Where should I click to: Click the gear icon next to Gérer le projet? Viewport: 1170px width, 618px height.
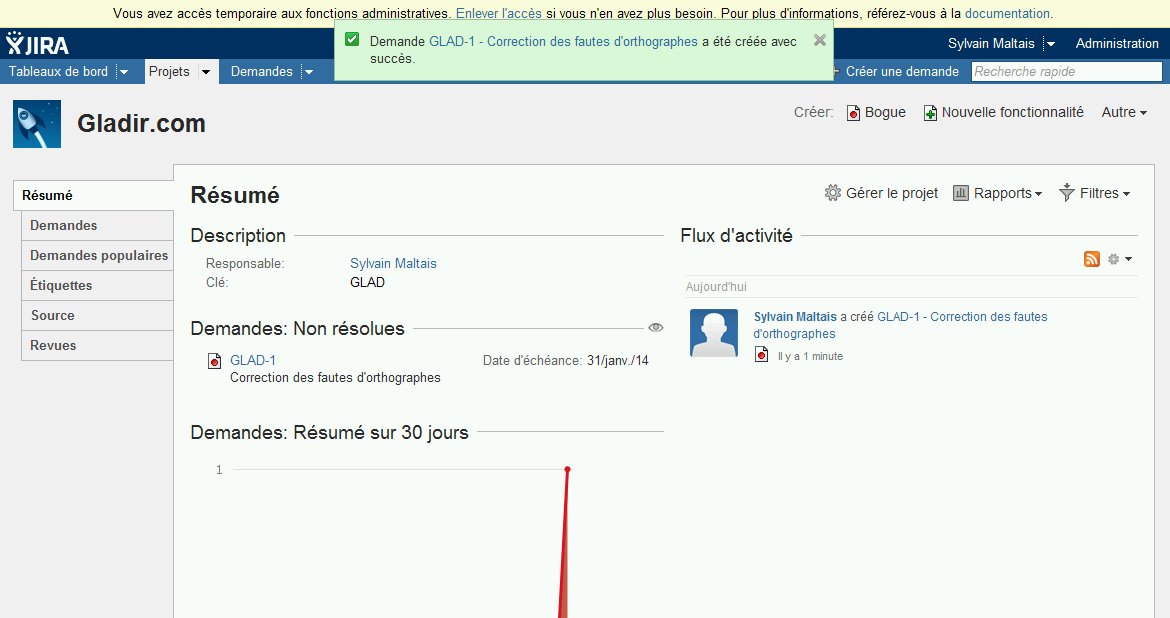tap(833, 193)
